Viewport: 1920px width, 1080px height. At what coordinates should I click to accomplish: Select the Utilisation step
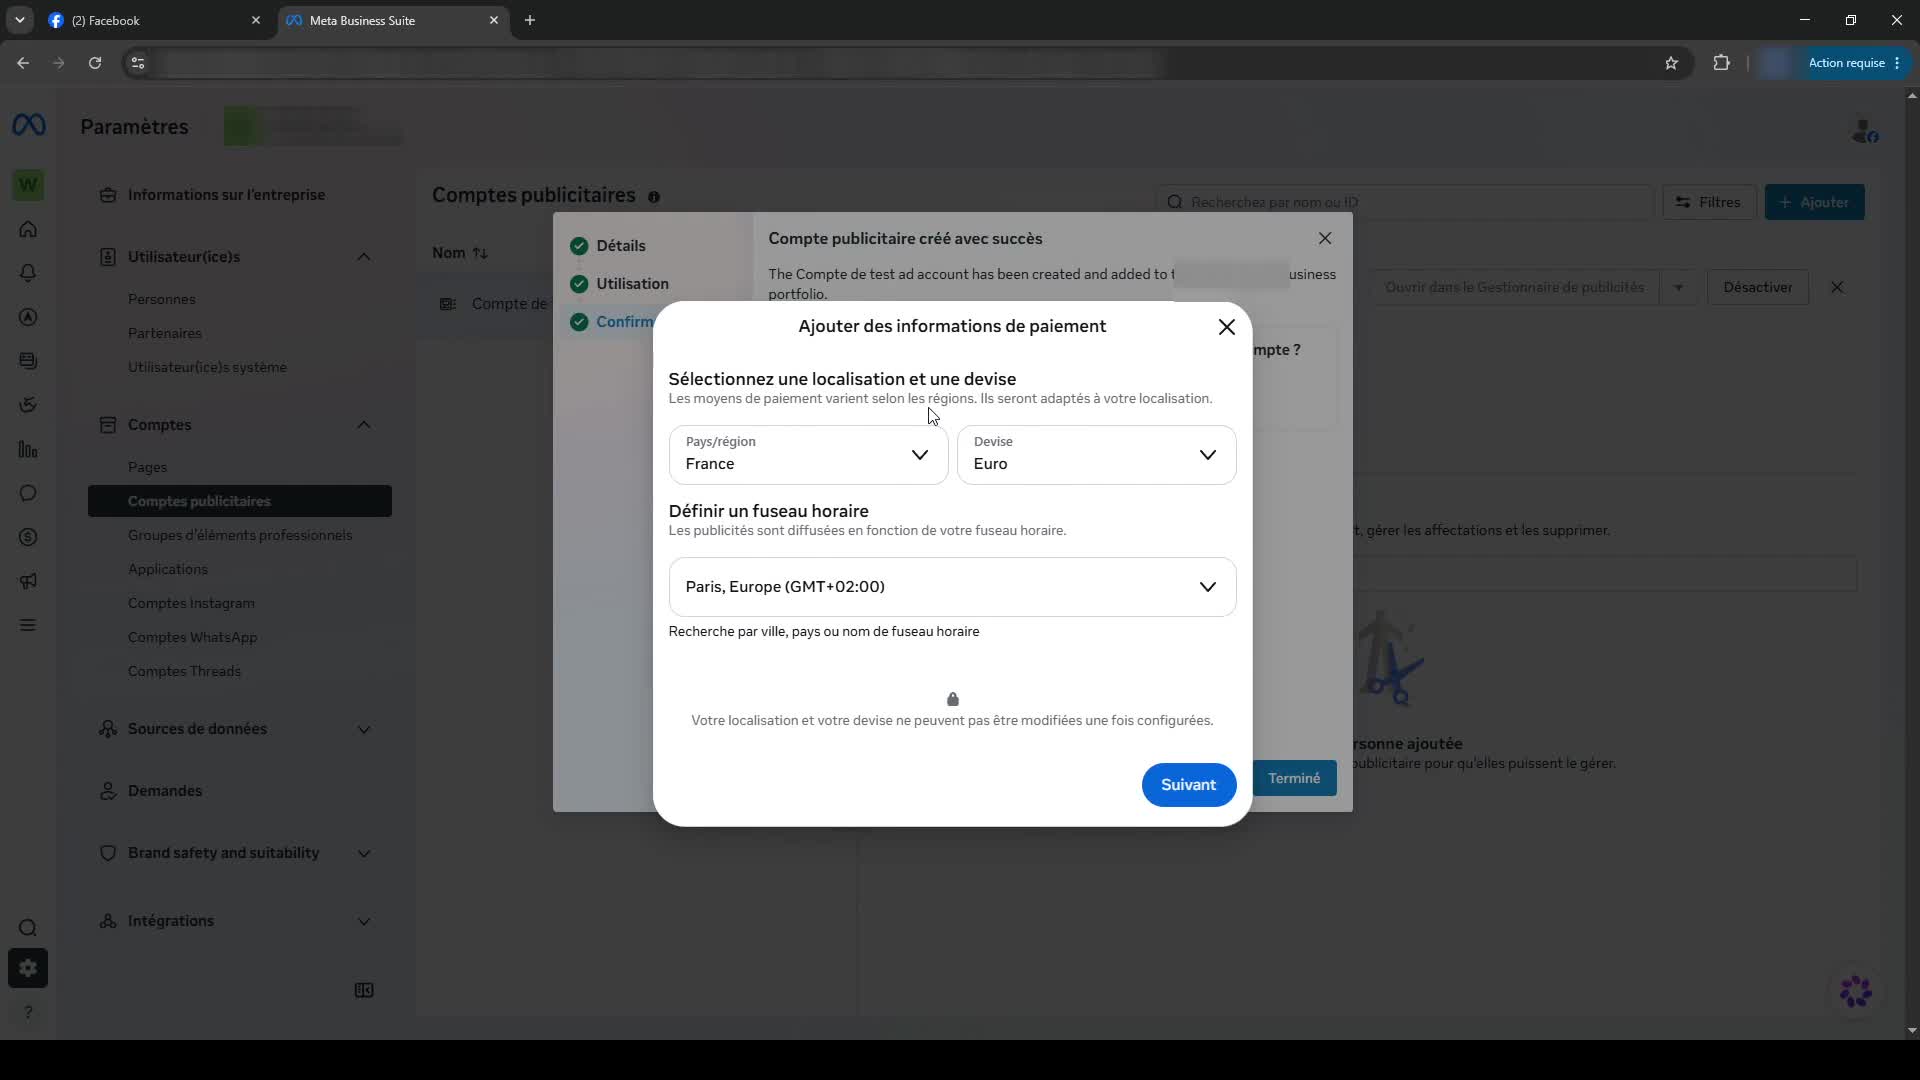pos(633,284)
